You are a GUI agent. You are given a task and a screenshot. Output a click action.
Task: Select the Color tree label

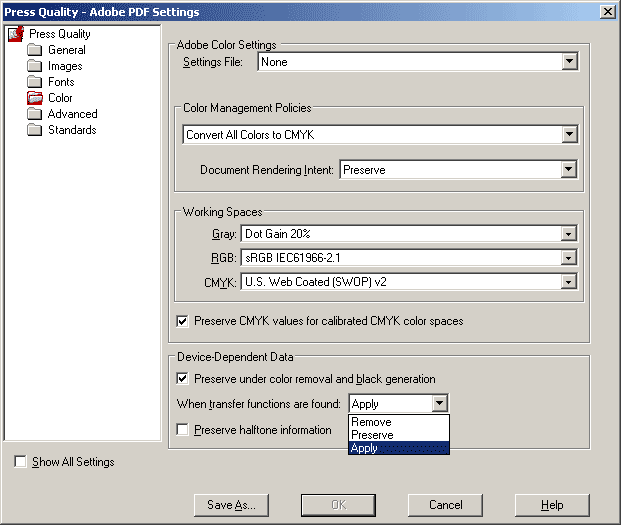(x=60, y=98)
